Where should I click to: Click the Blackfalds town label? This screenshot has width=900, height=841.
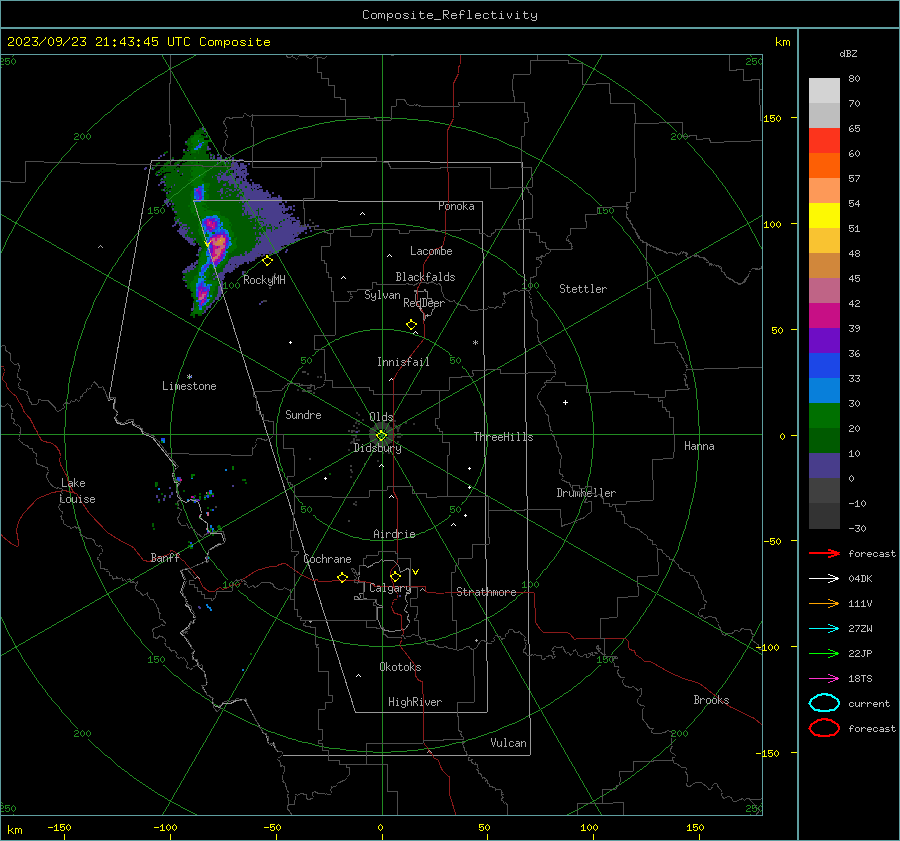pos(425,277)
